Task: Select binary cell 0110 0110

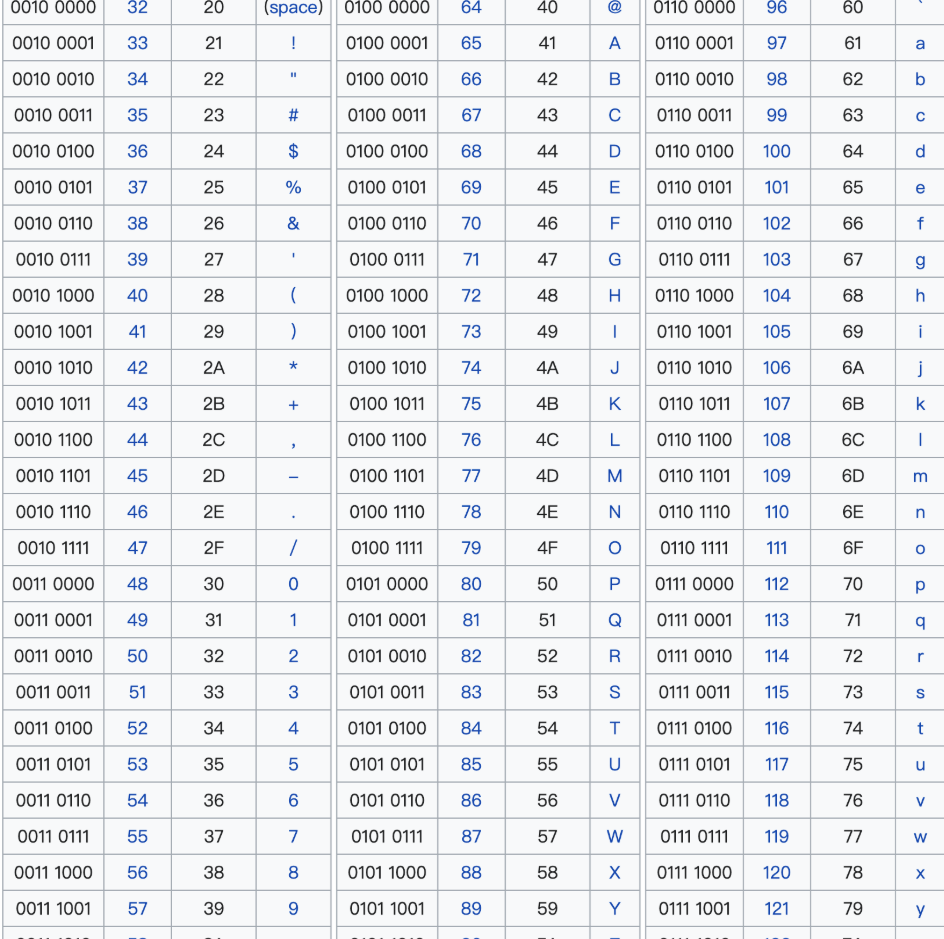Action: [694, 224]
